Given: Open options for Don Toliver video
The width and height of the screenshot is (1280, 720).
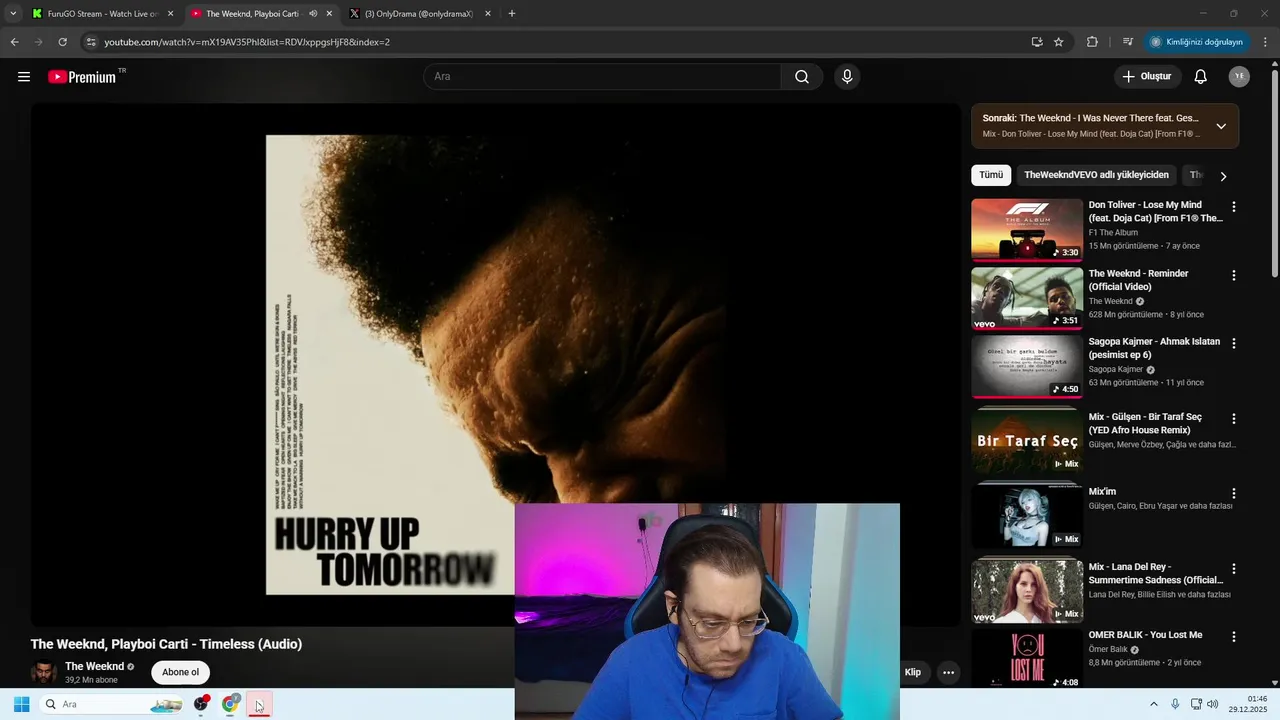Looking at the screenshot, I should click(1233, 207).
